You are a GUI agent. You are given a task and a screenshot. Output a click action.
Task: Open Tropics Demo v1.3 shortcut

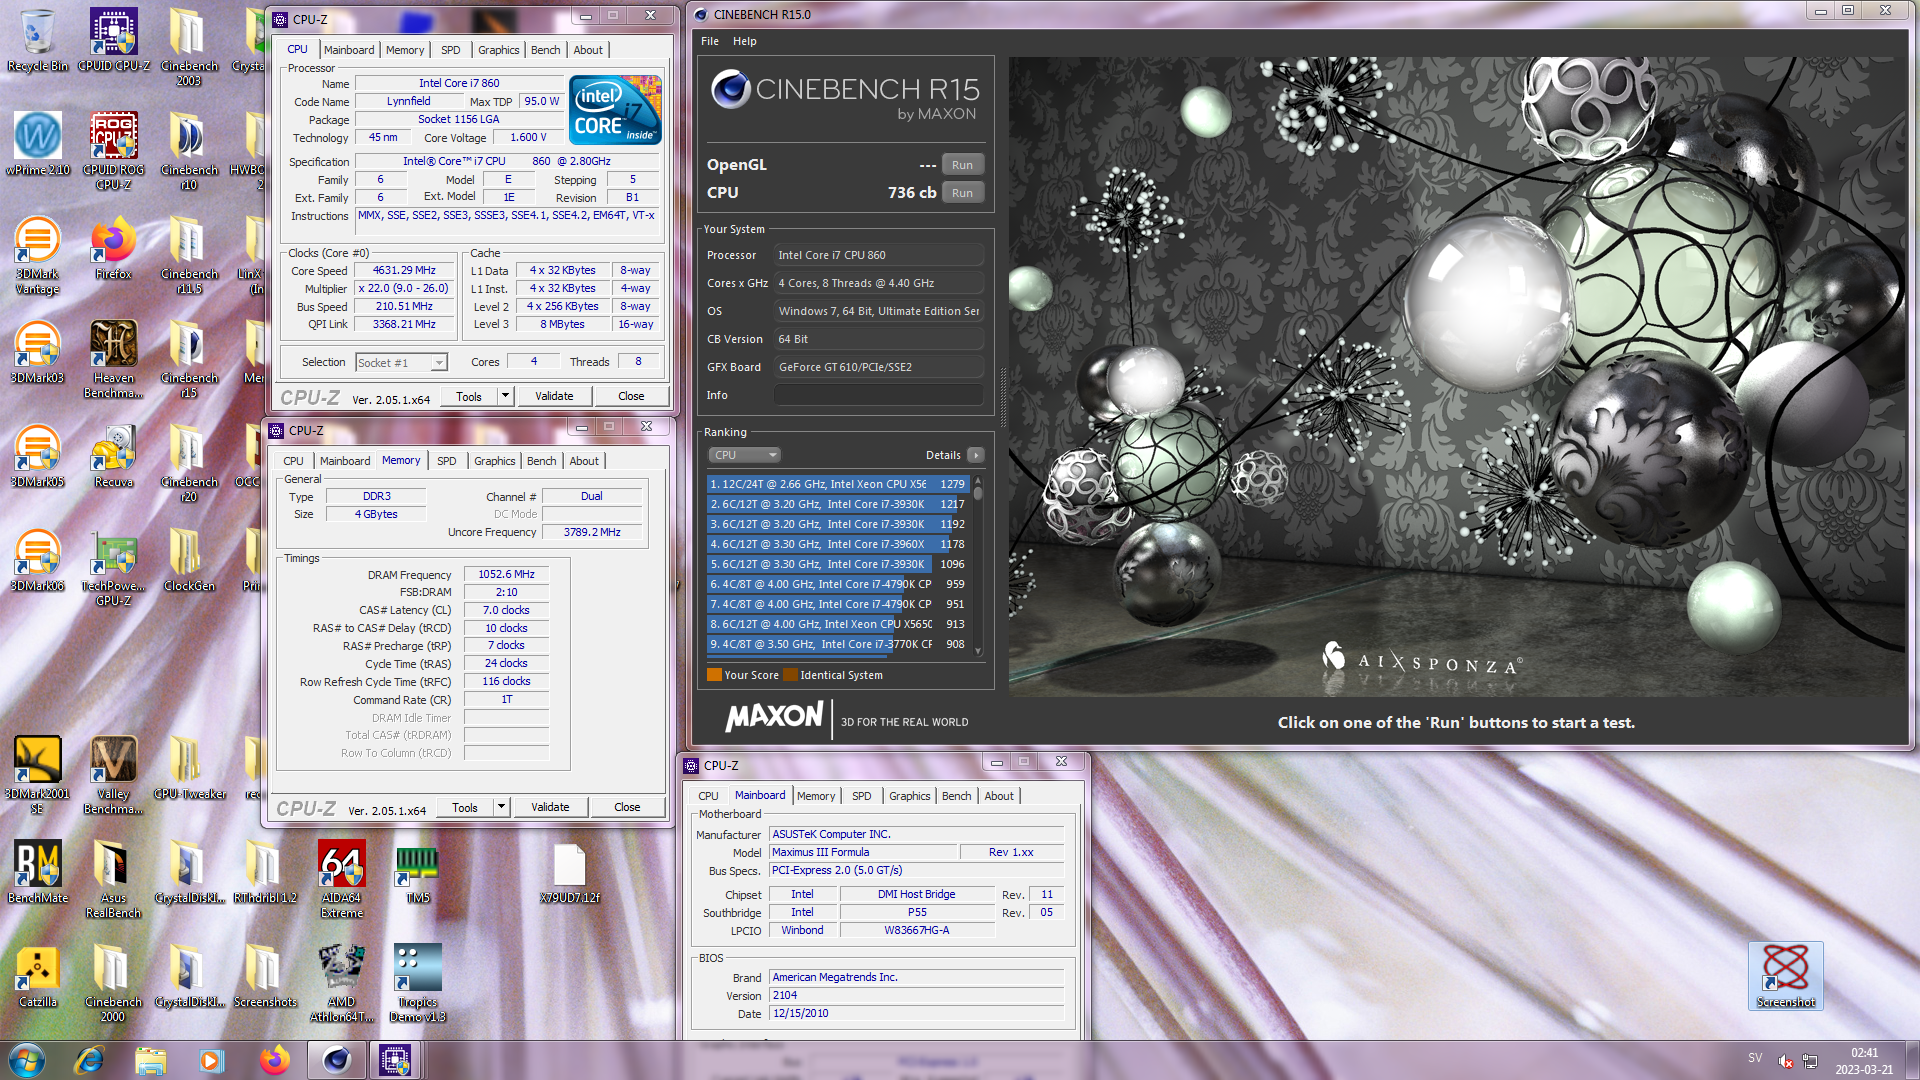coord(418,985)
